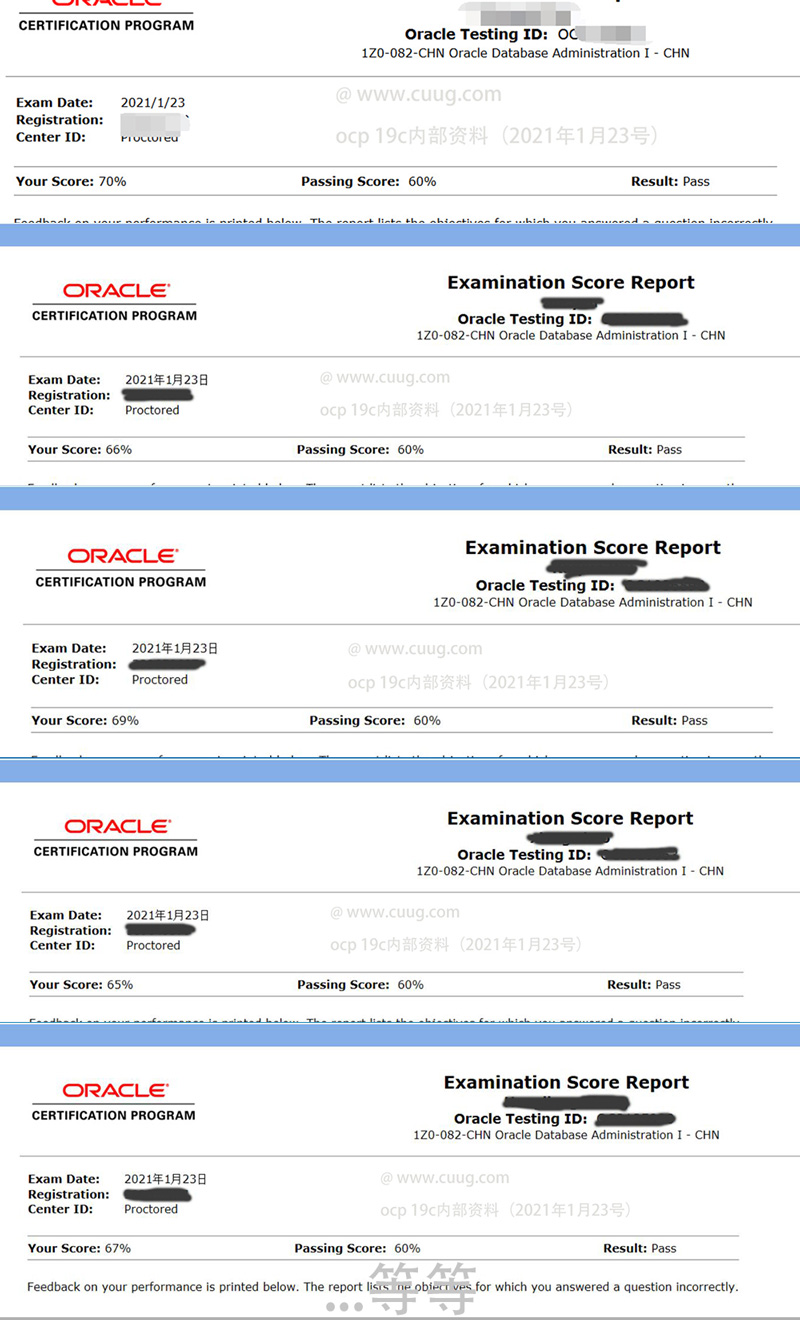Select "Your Score: 69%" text
The image size is (800, 1320).
tap(85, 720)
